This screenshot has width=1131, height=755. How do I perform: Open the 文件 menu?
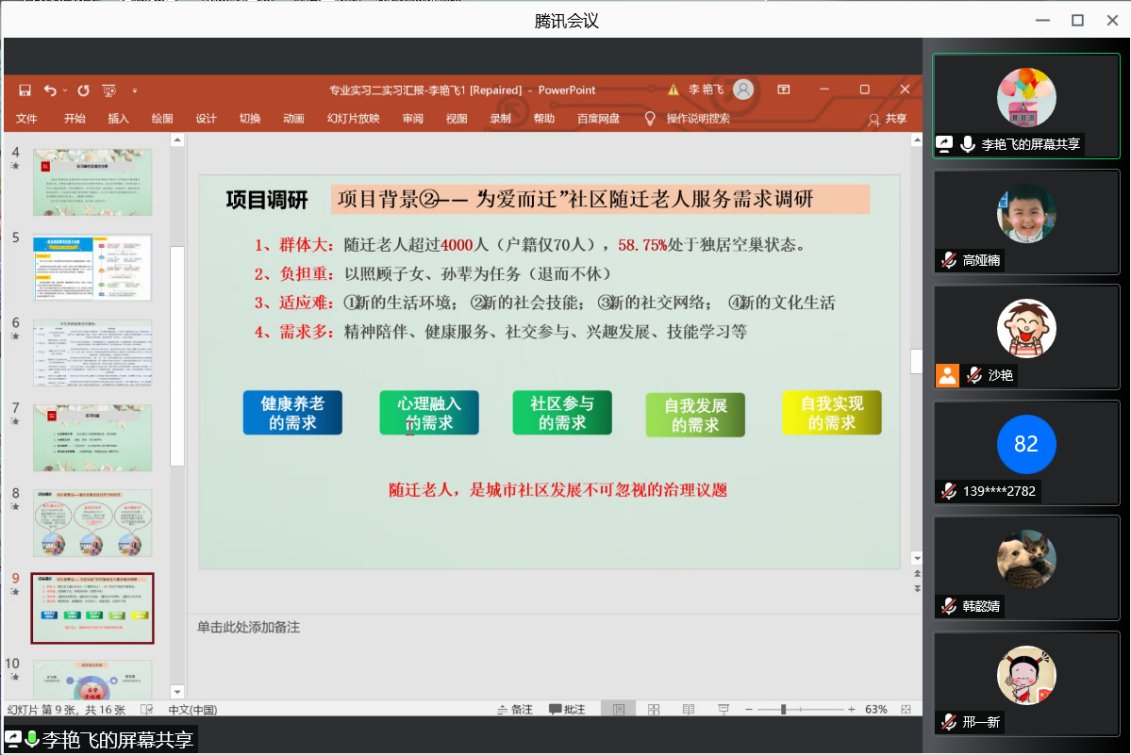point(27,118)
